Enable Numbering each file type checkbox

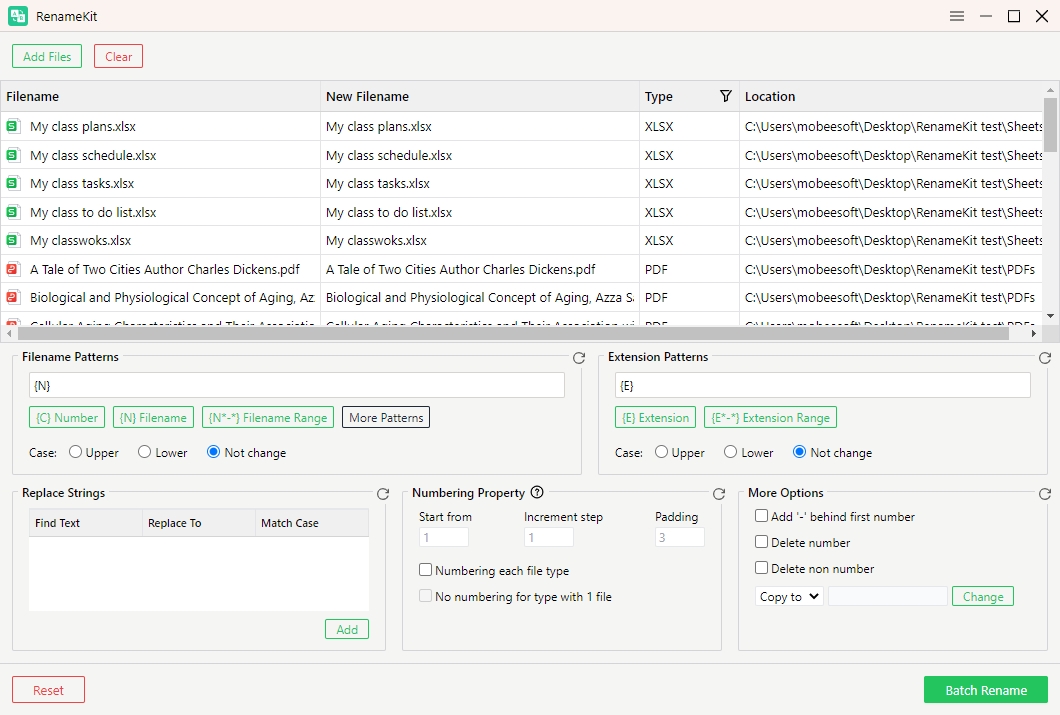(x=425, y=570)
